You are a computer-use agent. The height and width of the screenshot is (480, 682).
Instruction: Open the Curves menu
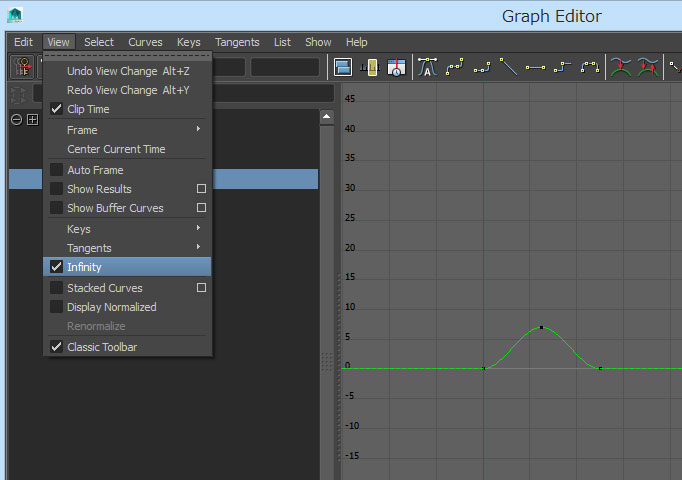pyautogui.click(x=145, y=42)
